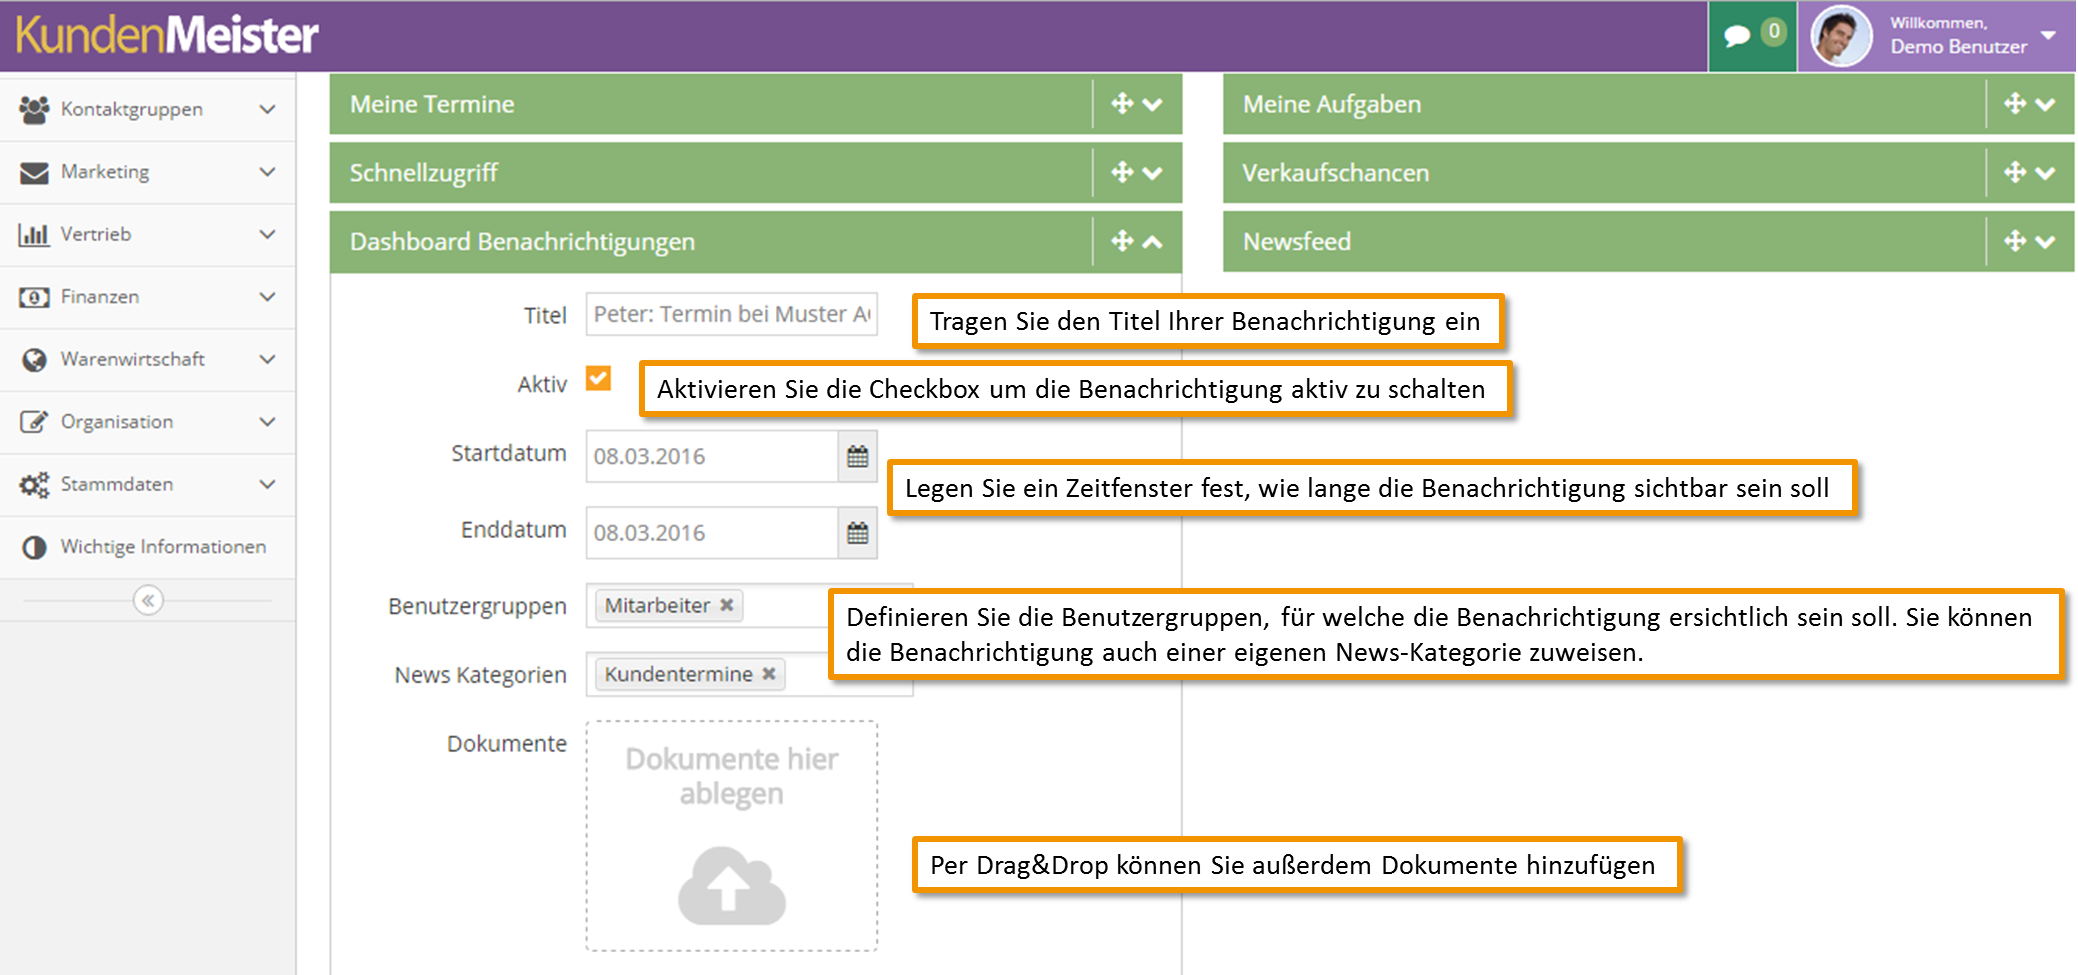The height and width of the screenshot is (975, 2078).
Task: Expand the Verkaufschancen panel
Action: pos(2046,173)
